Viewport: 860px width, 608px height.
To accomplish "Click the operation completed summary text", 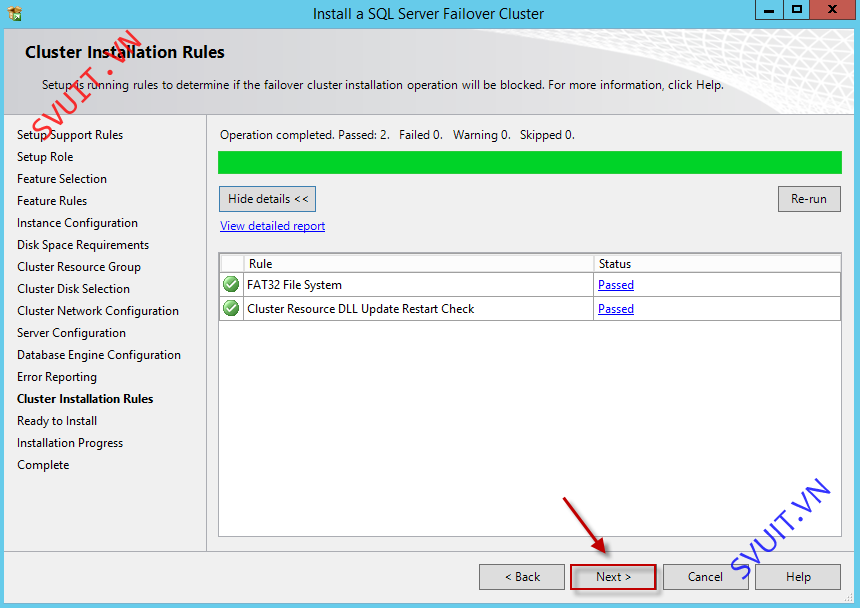I will coord(397,135).
